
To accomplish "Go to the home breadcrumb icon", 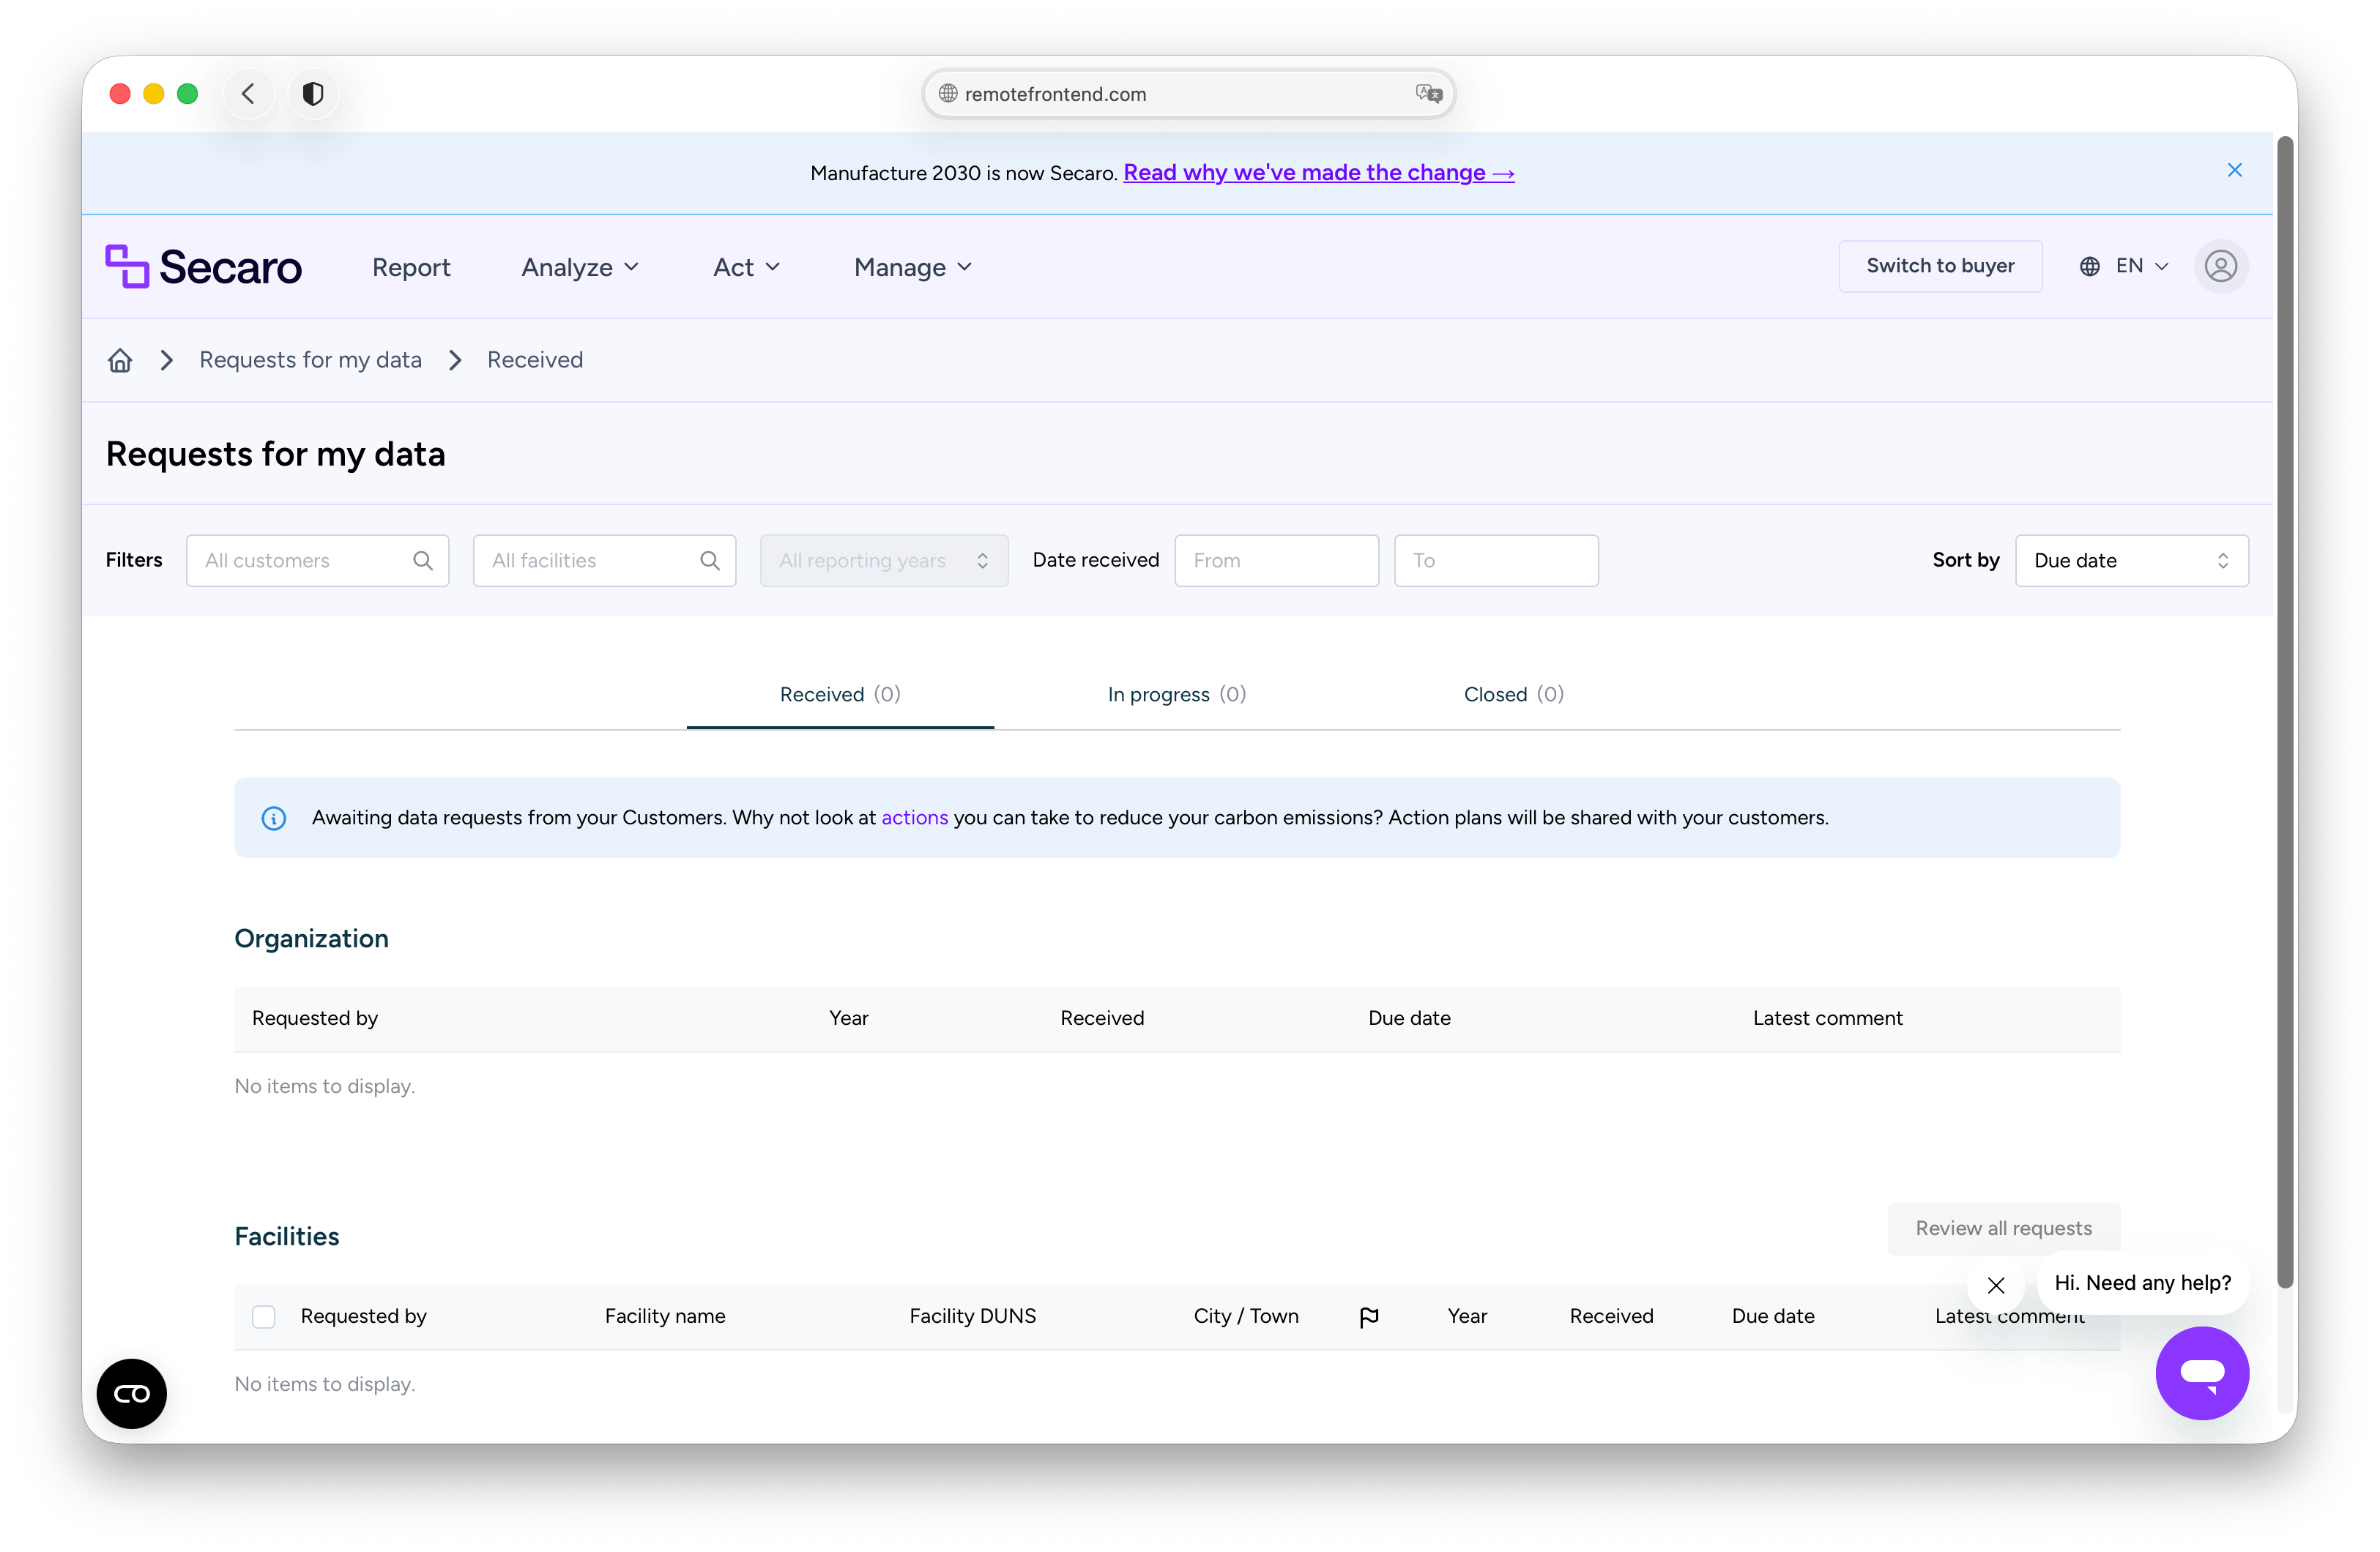I will point(120,360).
